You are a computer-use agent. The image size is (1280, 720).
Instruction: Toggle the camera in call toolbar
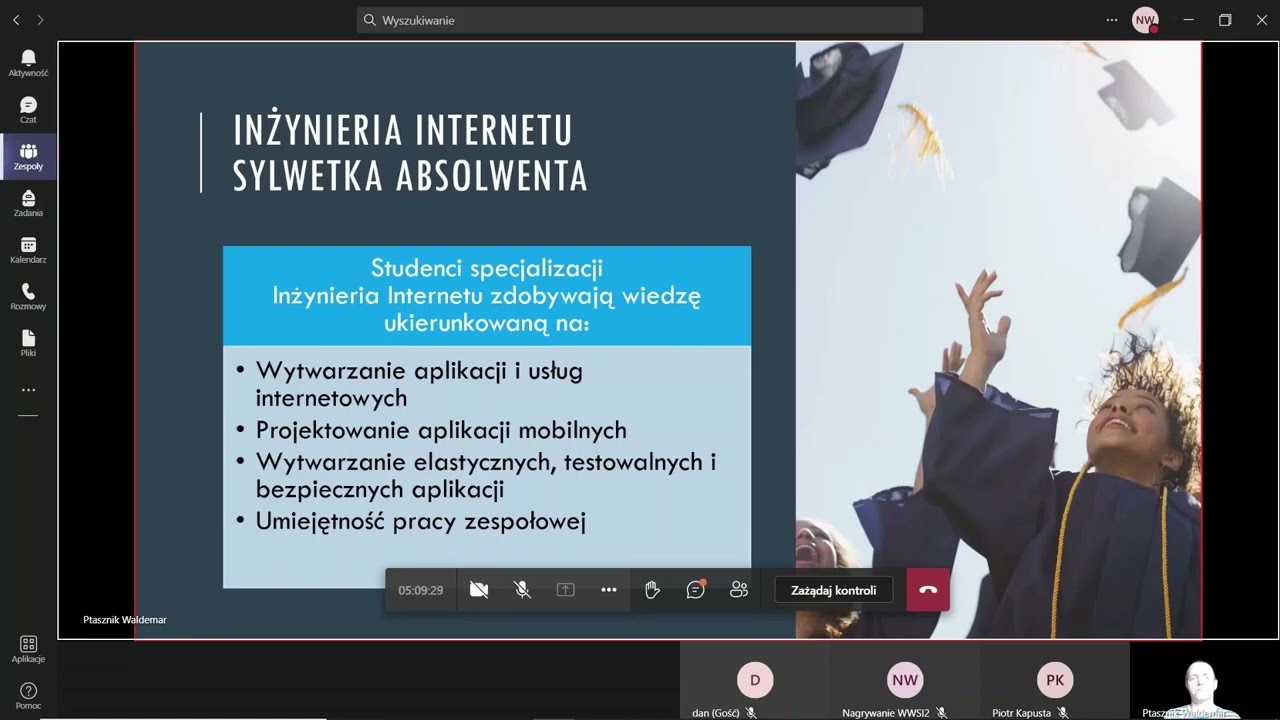(479, 590)
